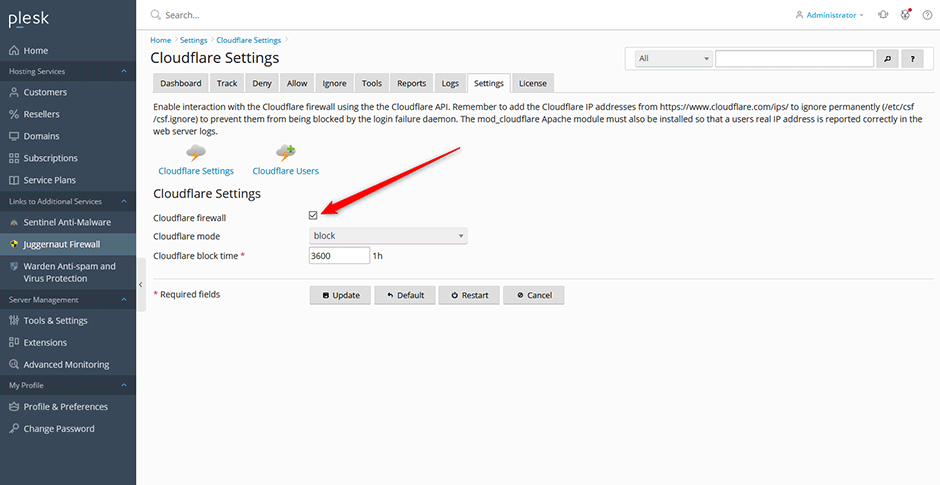Screen dimensions: 940x485
Task: Click the Service Plans book icon
Action: pos(14,180)
